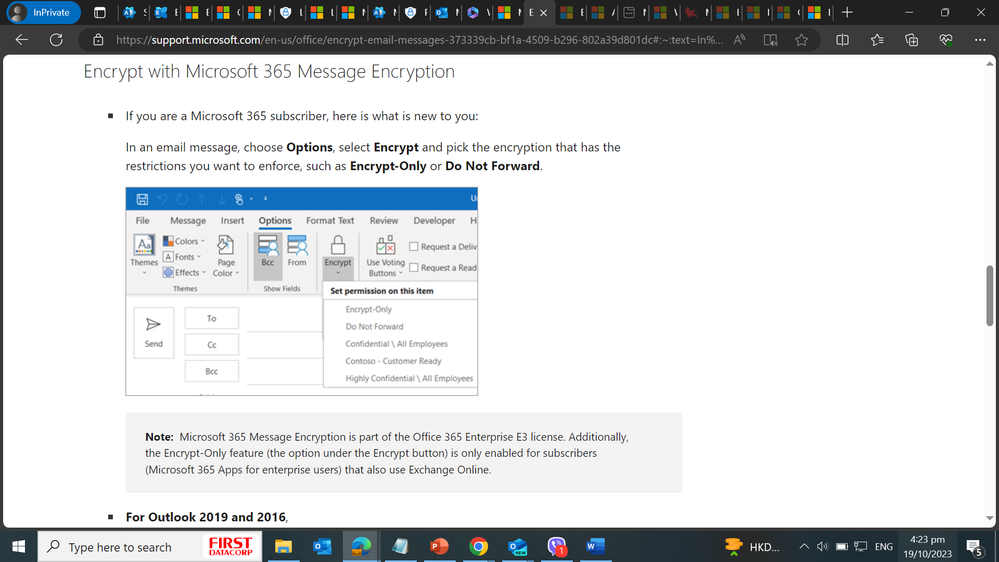Screen dimensions: 999x562
Task: Open the Favorites list
Action: [x=877, y=40]
